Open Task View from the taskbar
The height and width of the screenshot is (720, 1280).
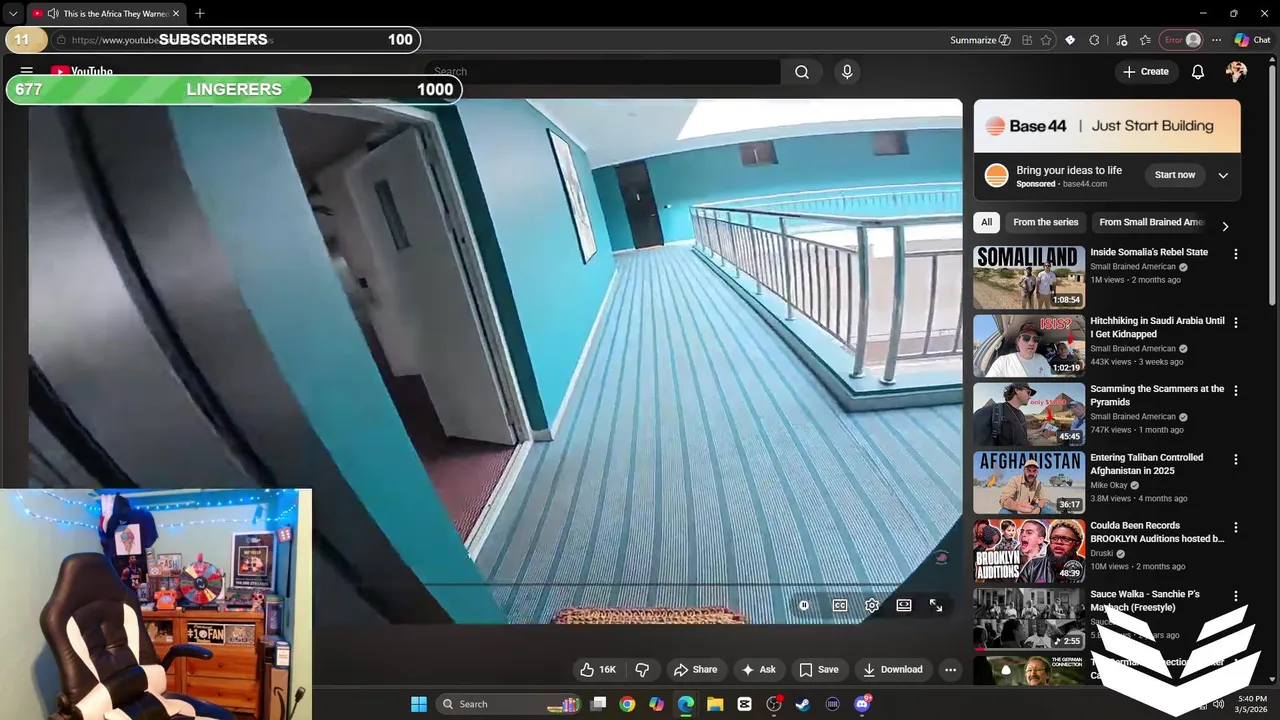coord(598,704)
